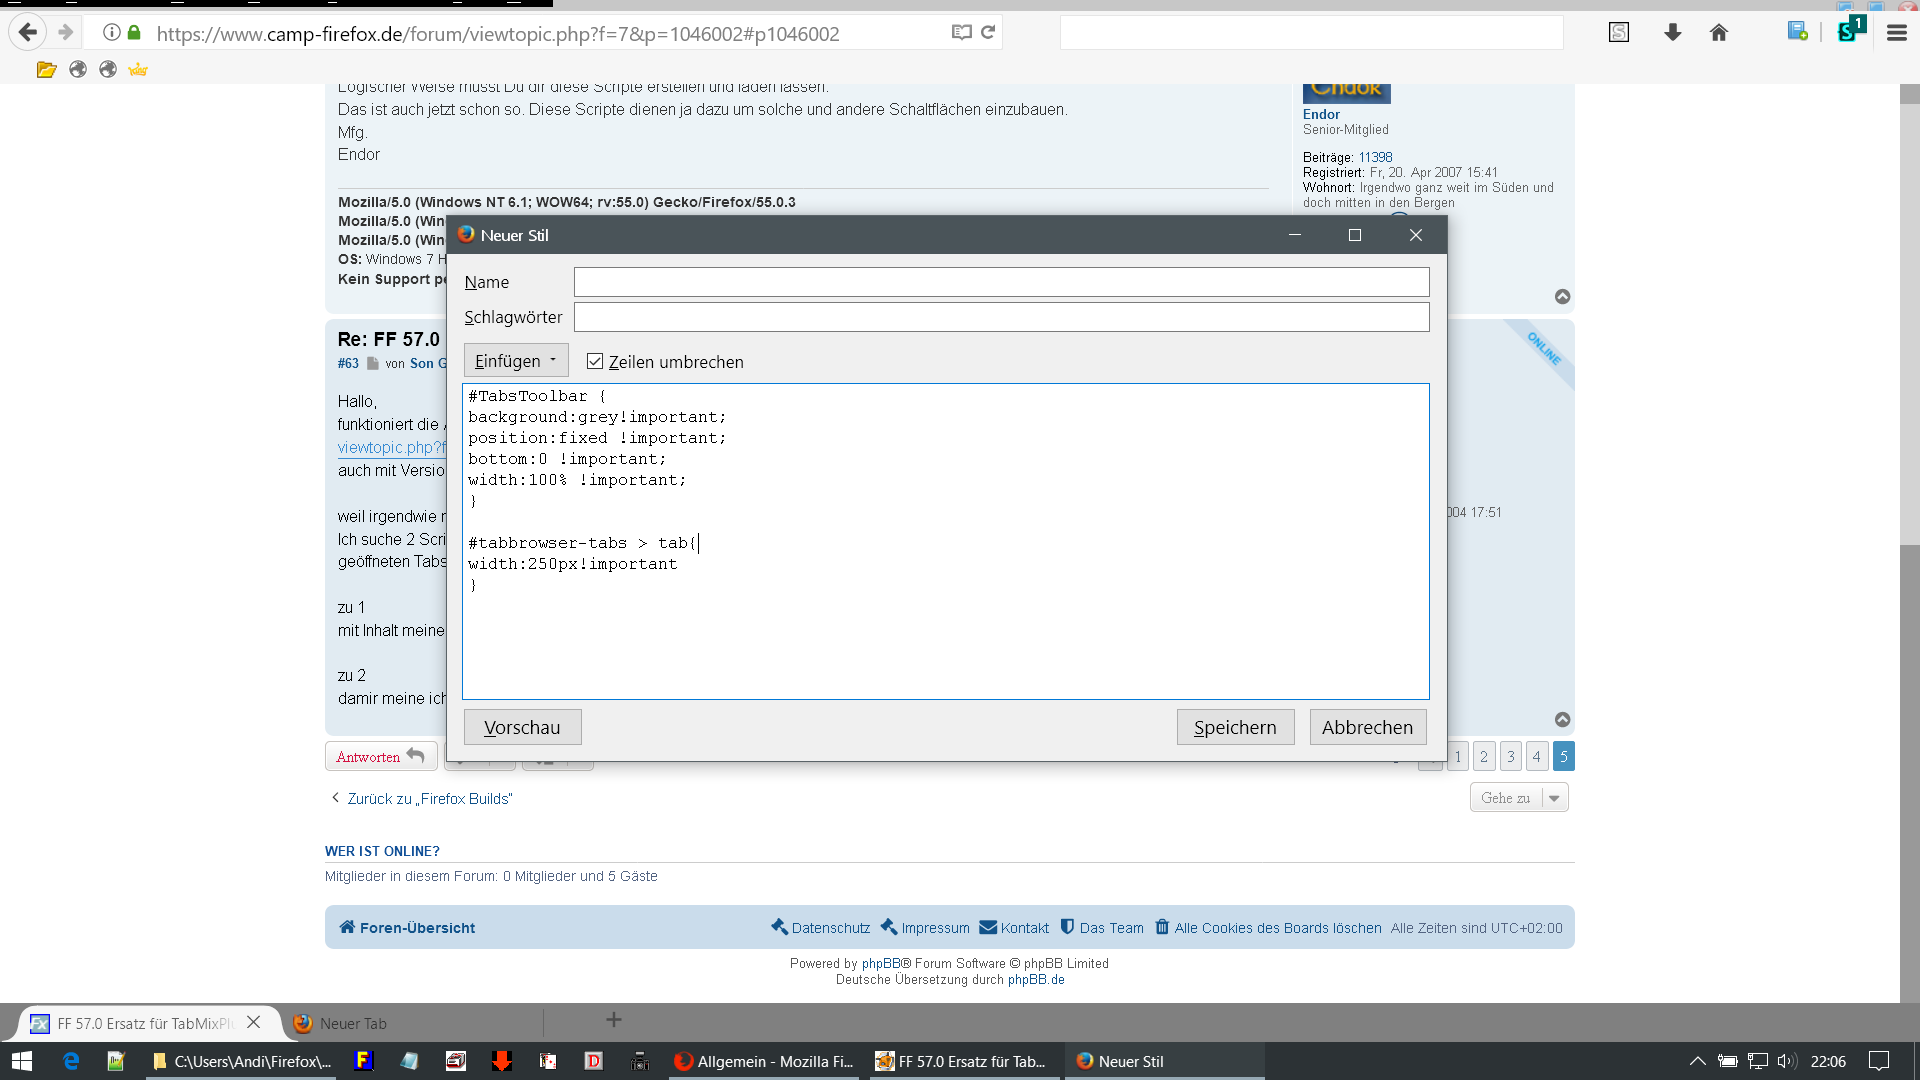Open Microsoft Edge from taskbar

coord(71,1061)
